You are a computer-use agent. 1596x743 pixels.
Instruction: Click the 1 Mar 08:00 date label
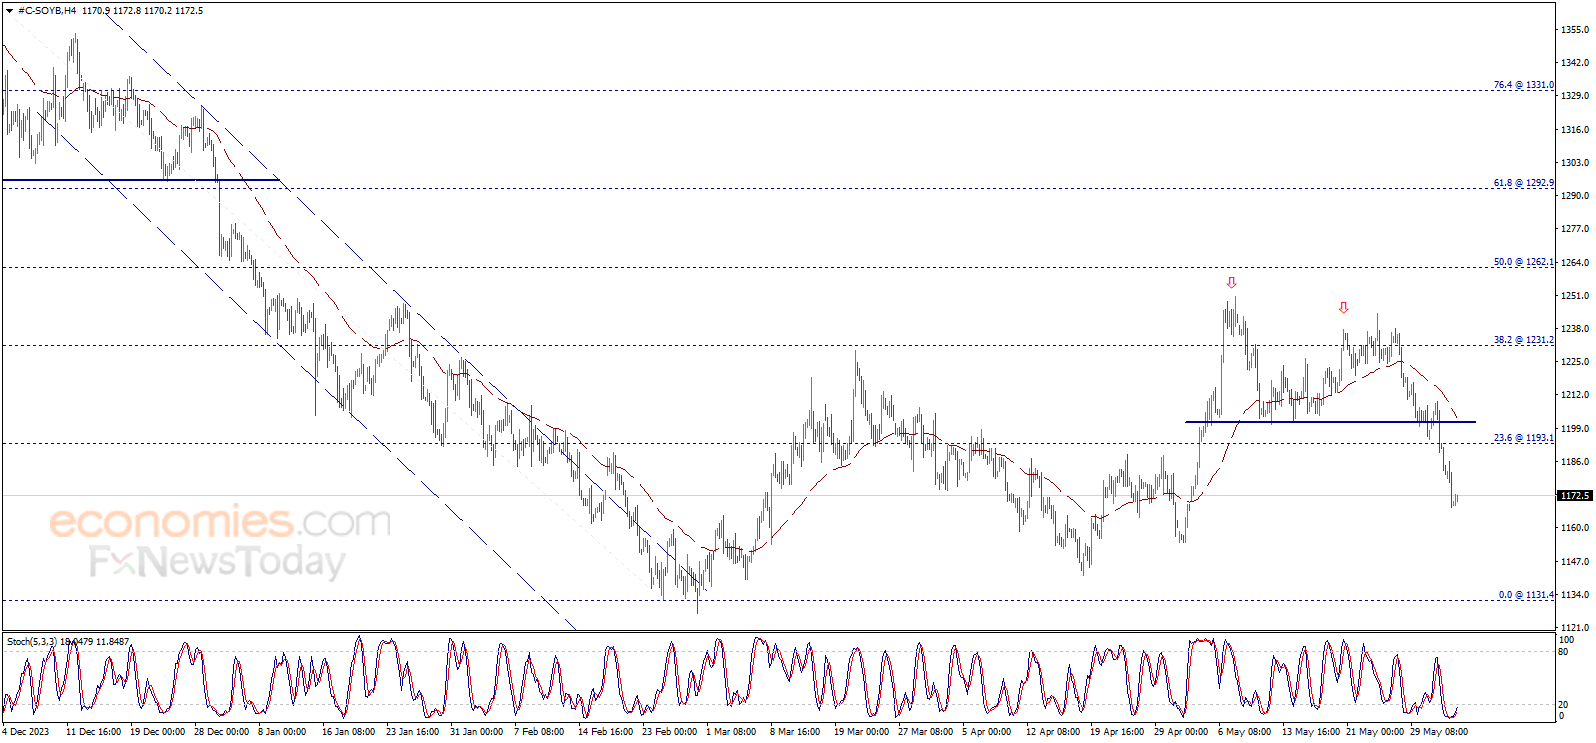tap(731, 732)
